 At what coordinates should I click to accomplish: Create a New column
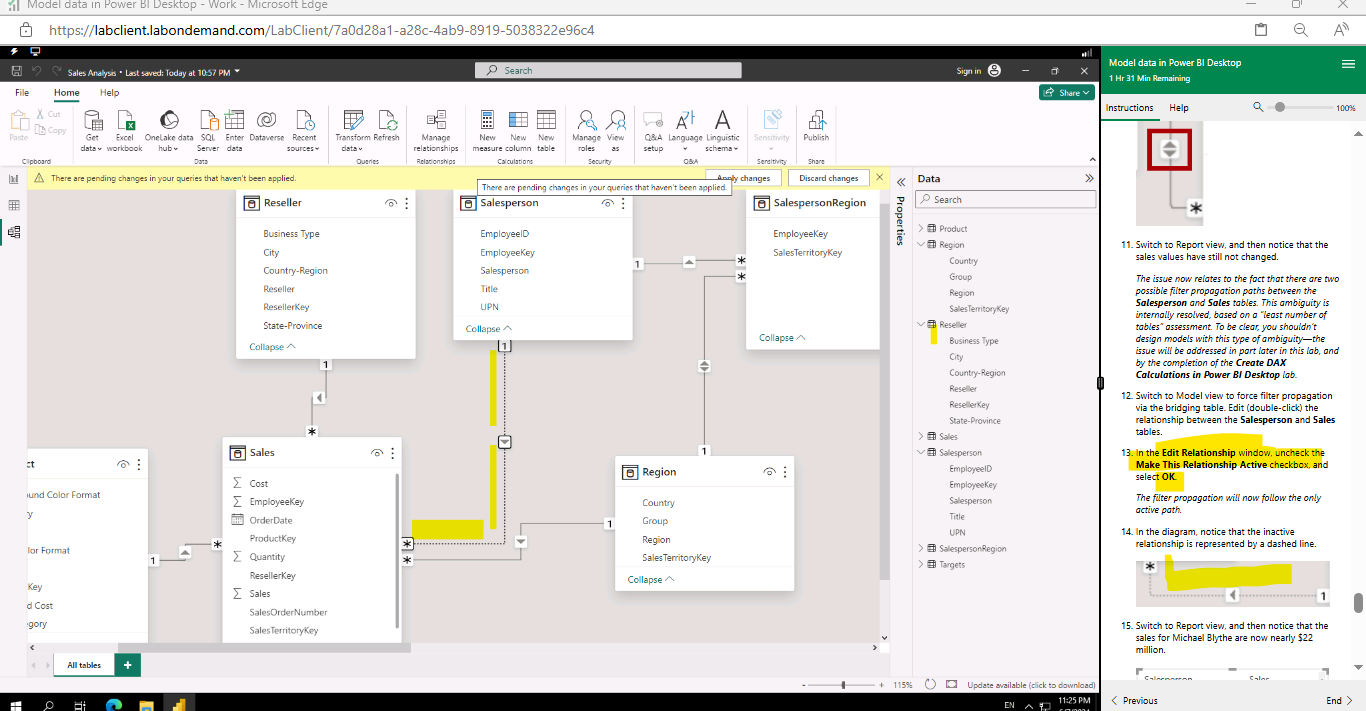[518, 131]
